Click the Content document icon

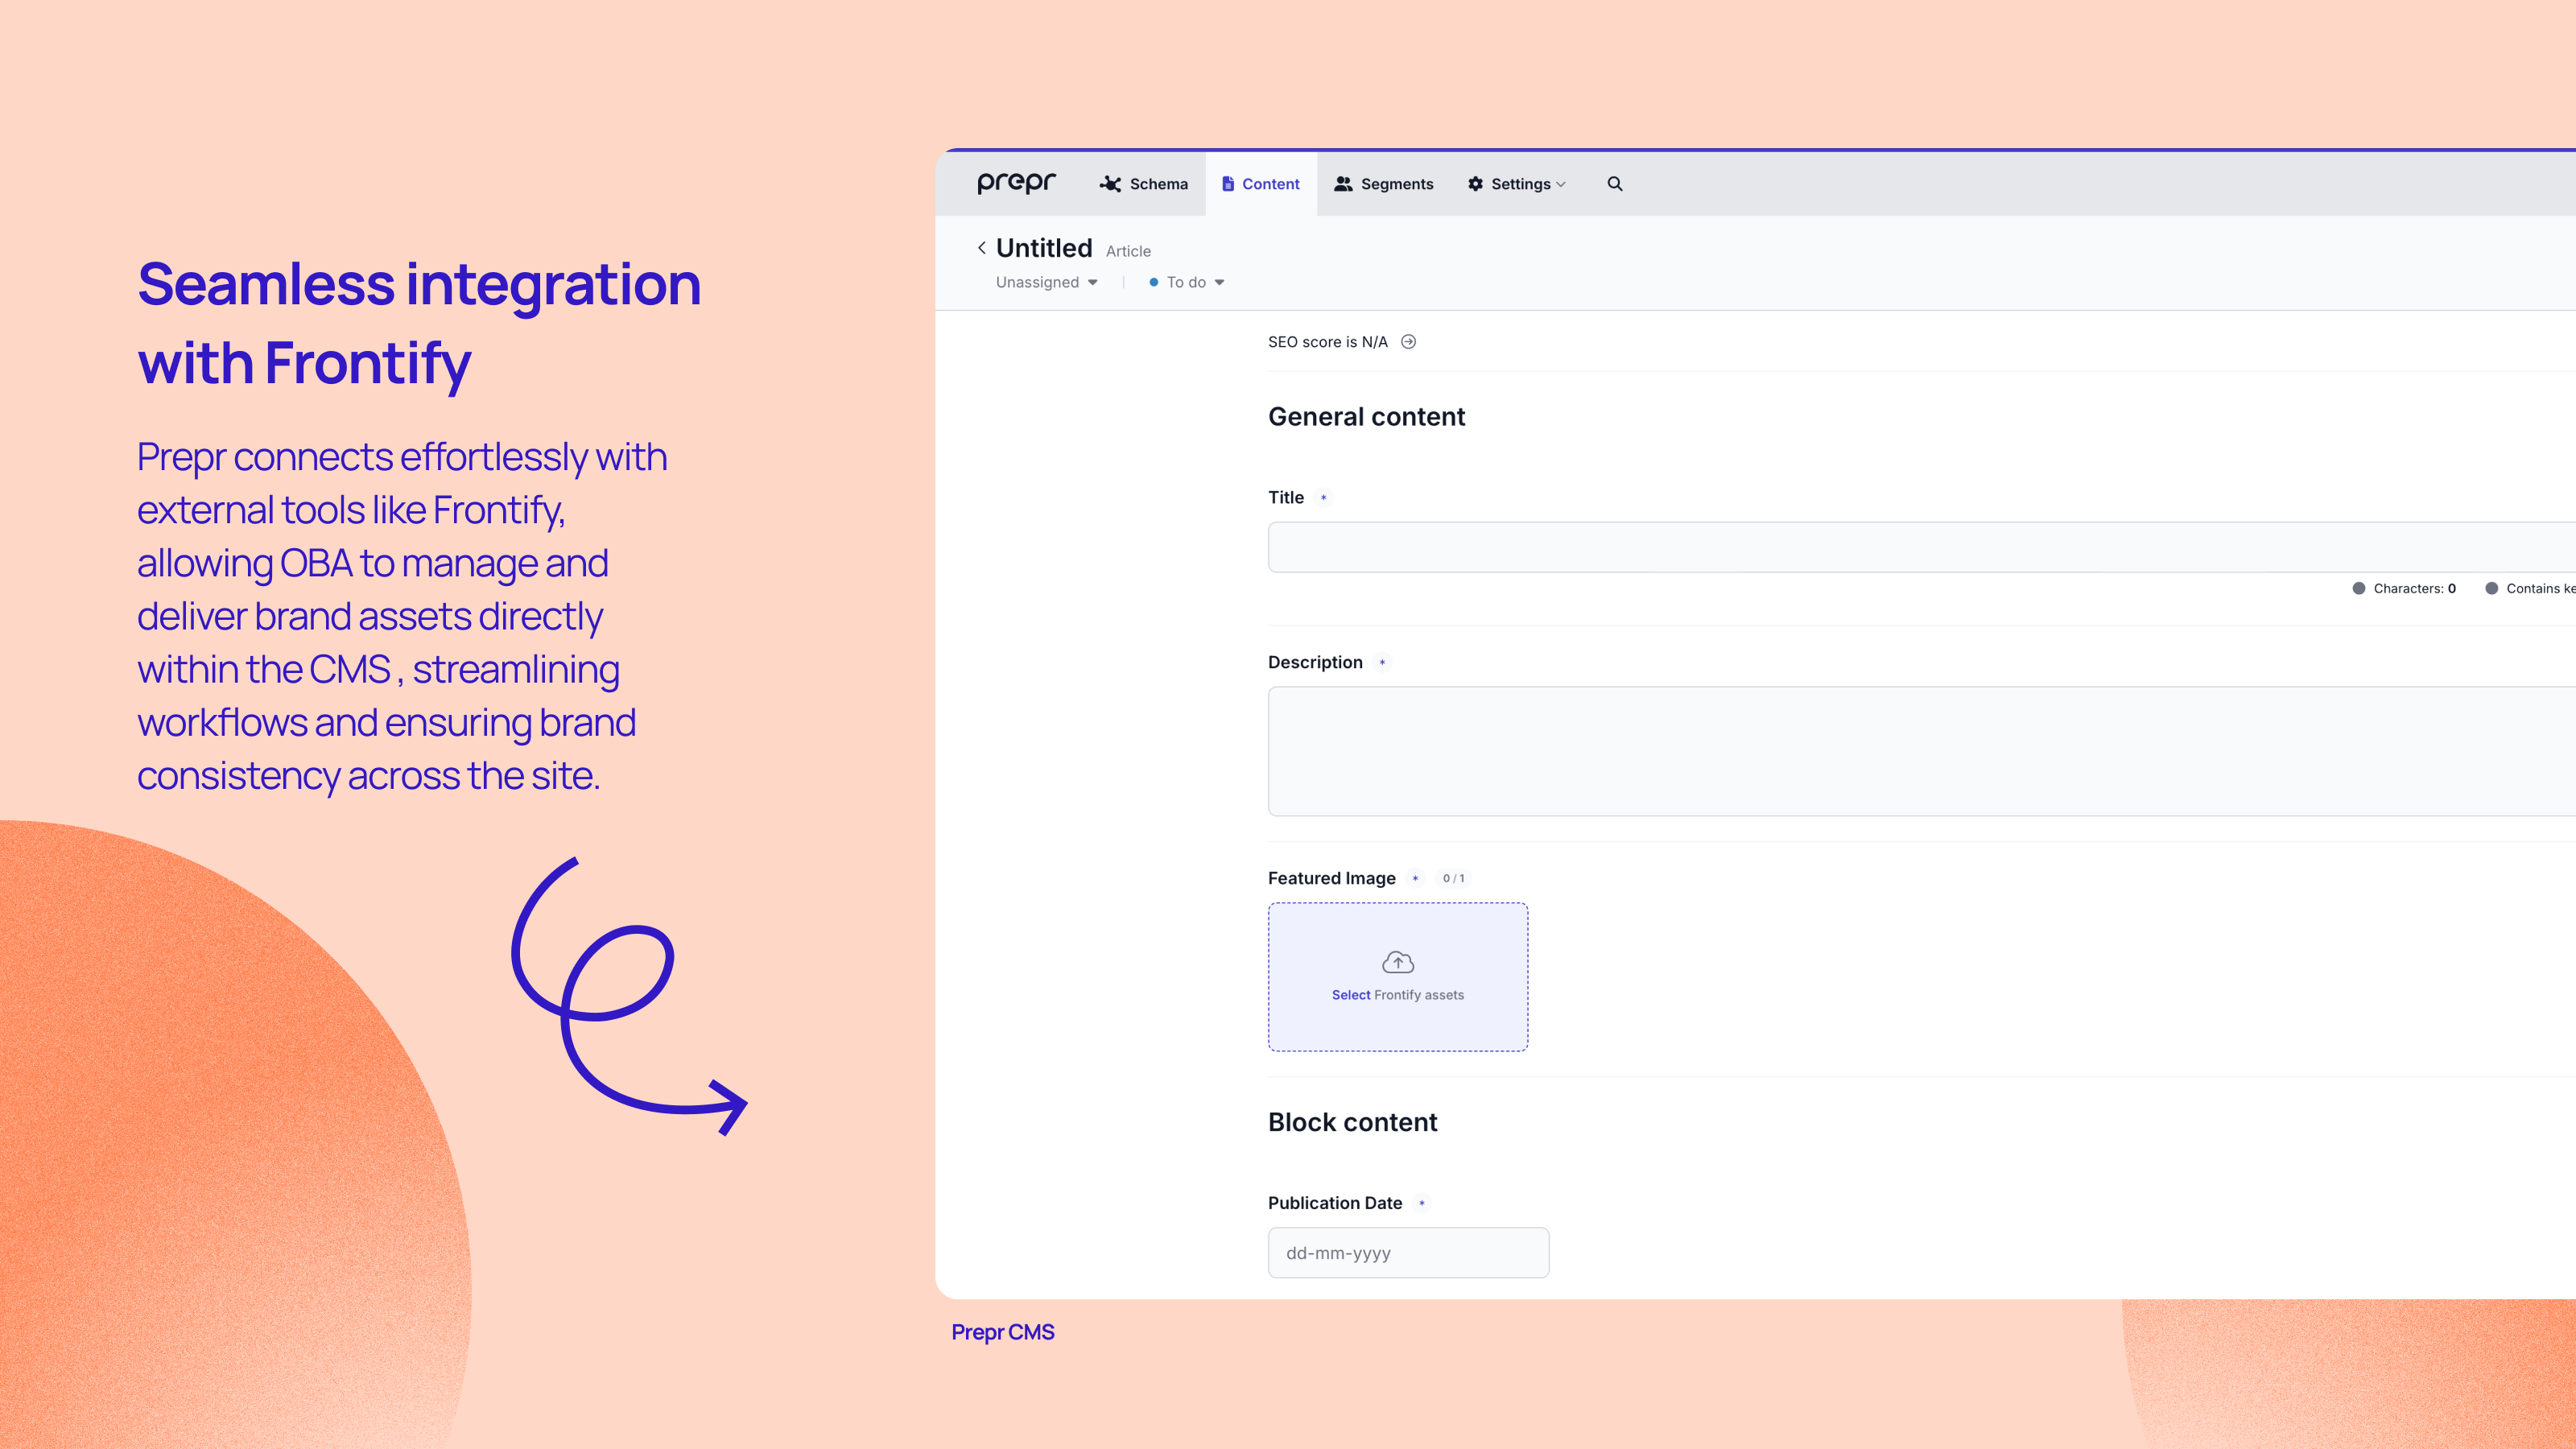1228,184
